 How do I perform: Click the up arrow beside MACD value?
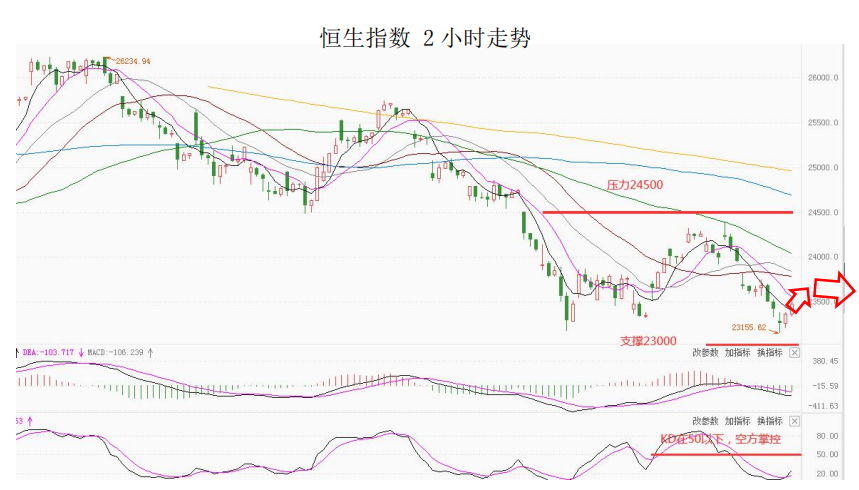coord(151,352)
